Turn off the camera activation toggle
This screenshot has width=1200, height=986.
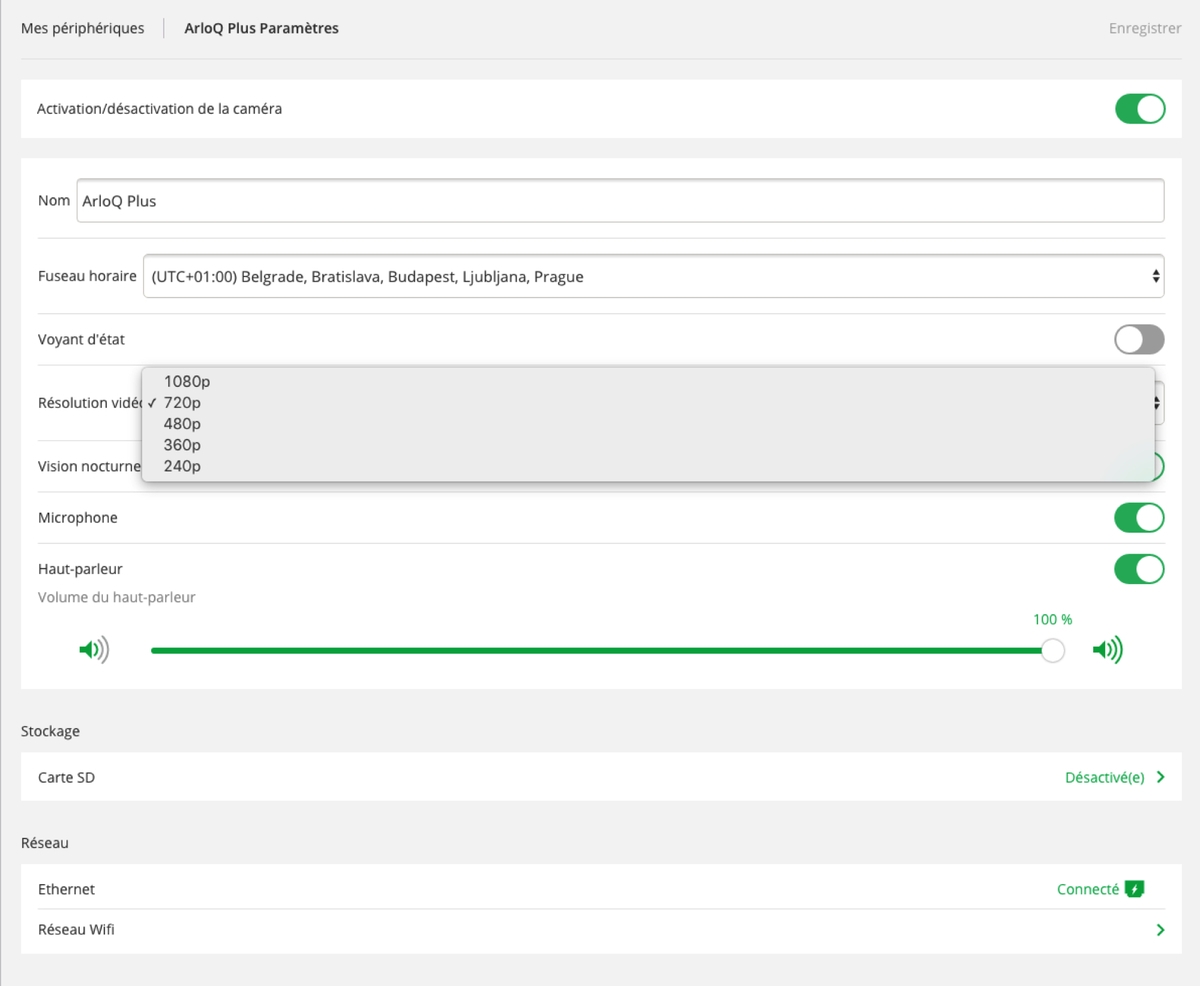[1140, 109]
